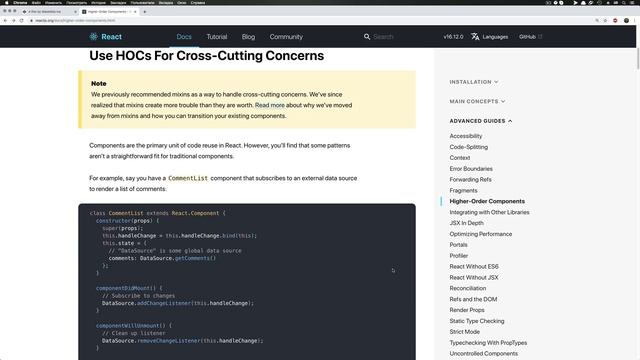Viewport: 640px width, 360px height.
Task: Open Context in sidebar
Action: [460, 158]
